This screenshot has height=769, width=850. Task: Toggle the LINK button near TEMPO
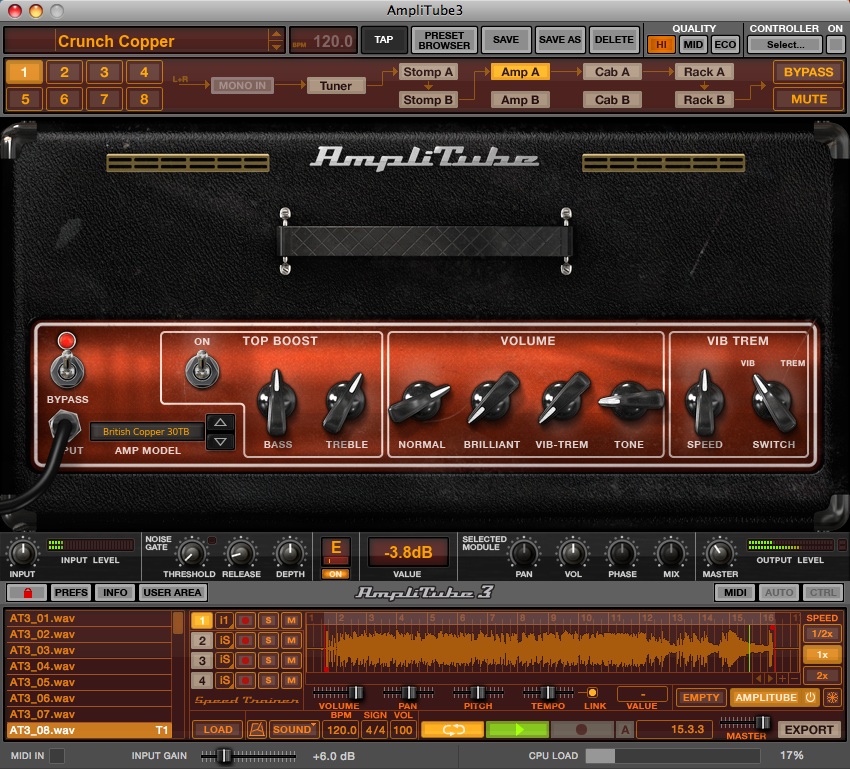coord(592,693)
